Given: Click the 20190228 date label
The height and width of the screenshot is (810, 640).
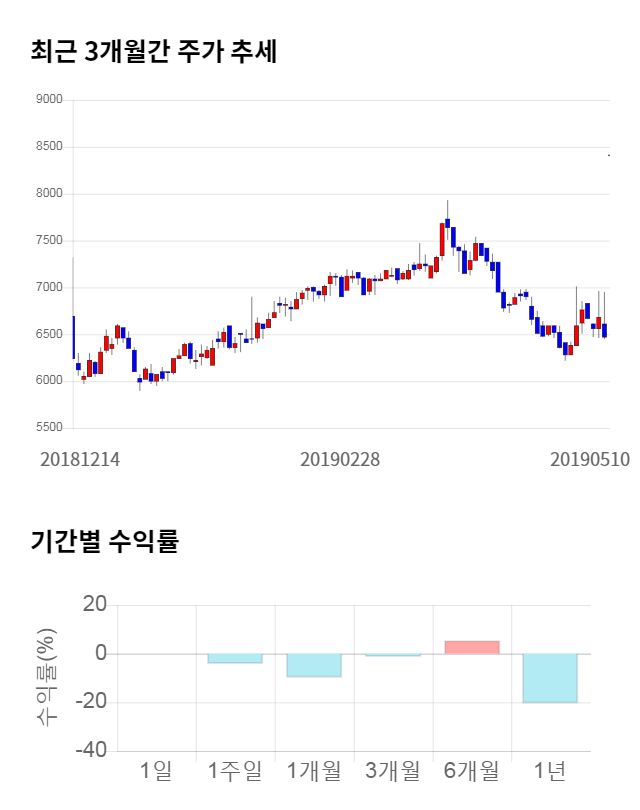Looking at the screenshot, I should coord(340,460).
